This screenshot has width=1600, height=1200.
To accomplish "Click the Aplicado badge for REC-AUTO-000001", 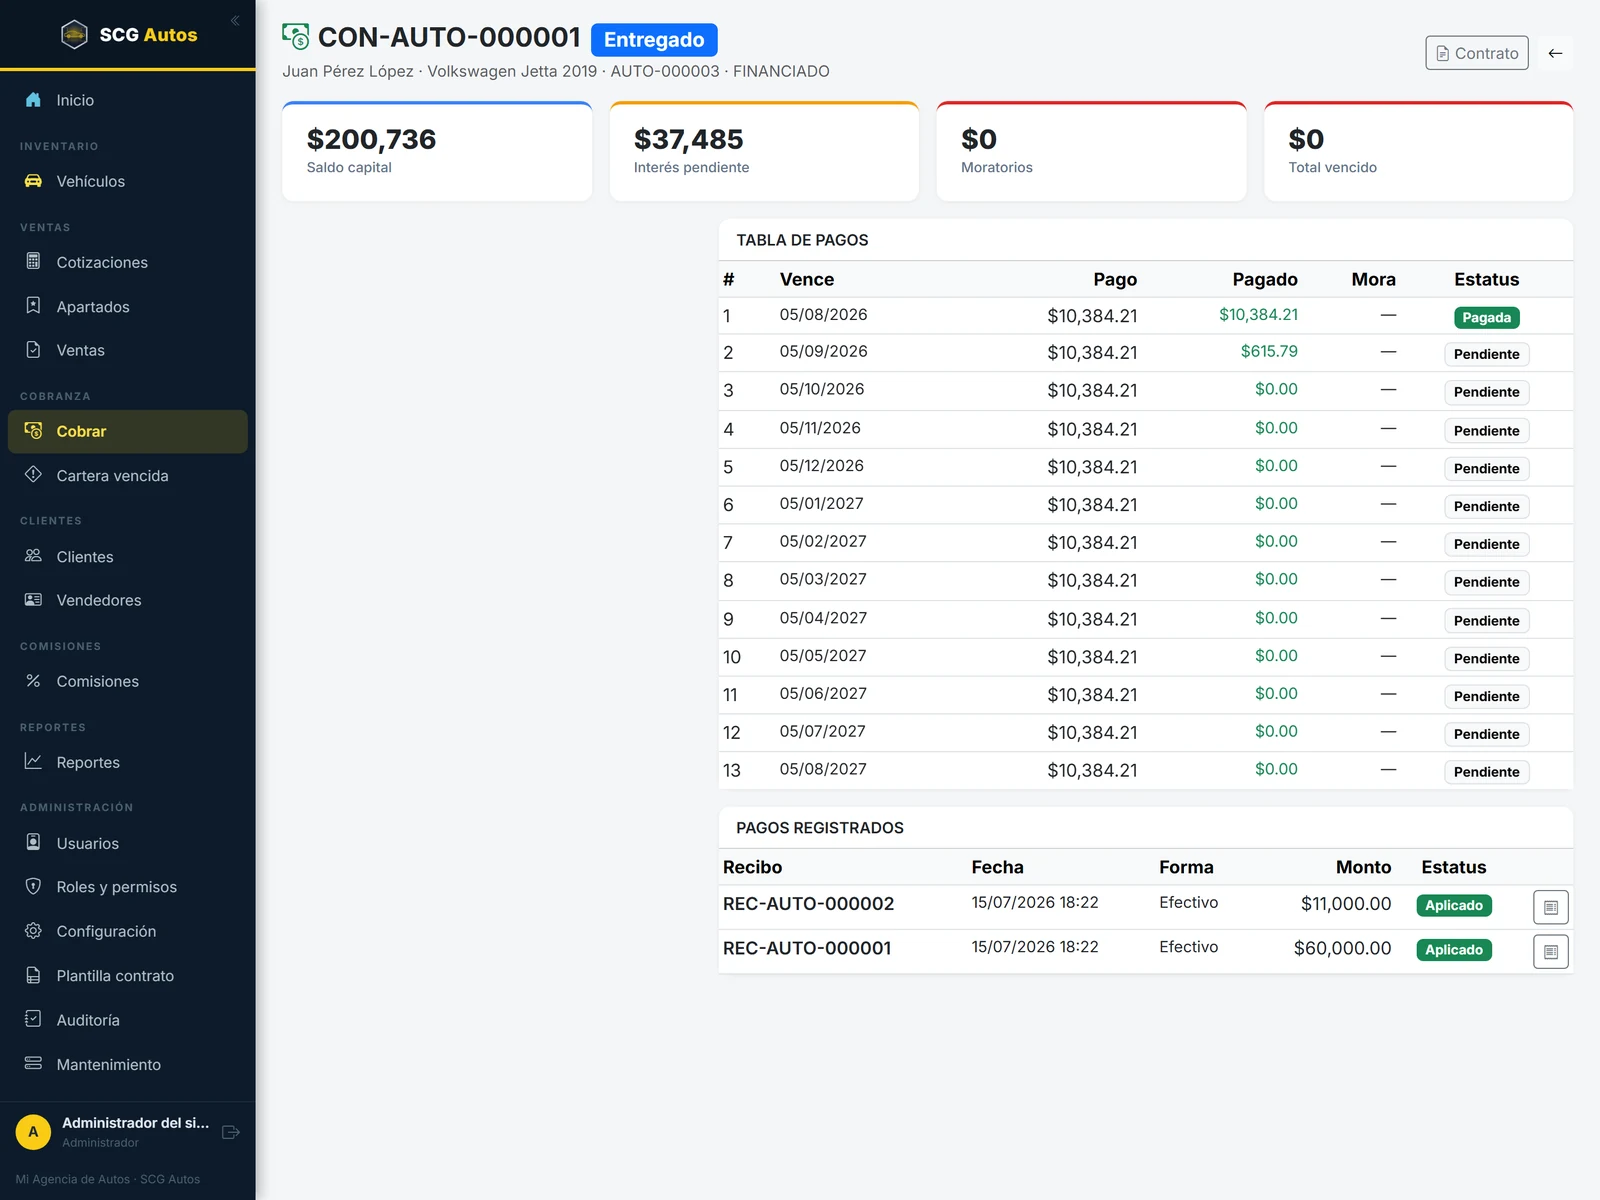I will pos(1454,950).
